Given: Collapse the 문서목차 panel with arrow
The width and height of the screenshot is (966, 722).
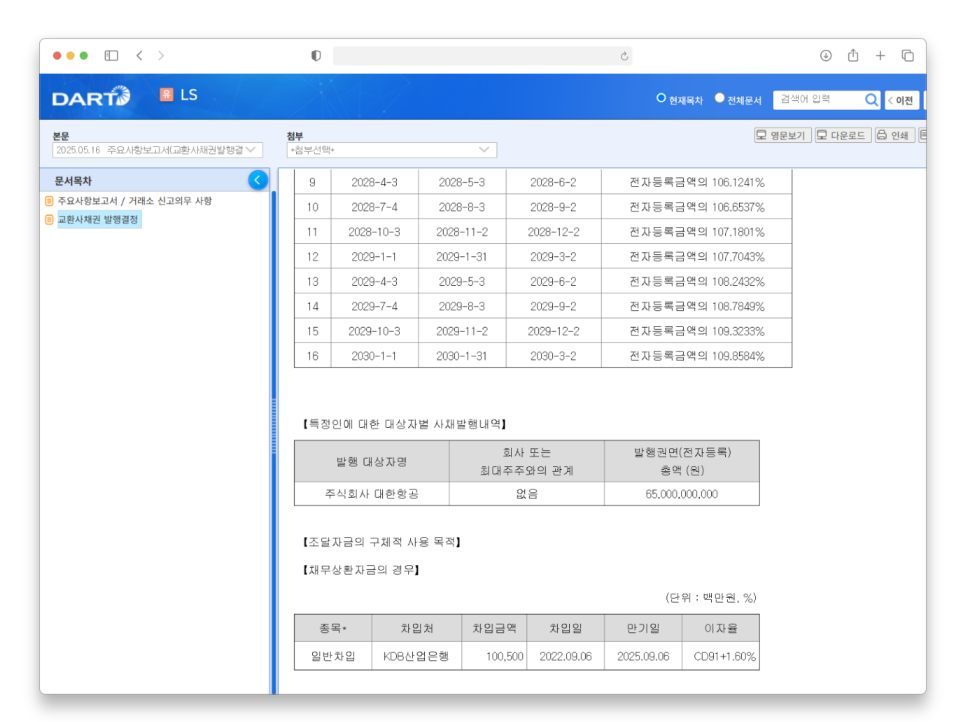Looking at the screenshot, I should (258, 180).
